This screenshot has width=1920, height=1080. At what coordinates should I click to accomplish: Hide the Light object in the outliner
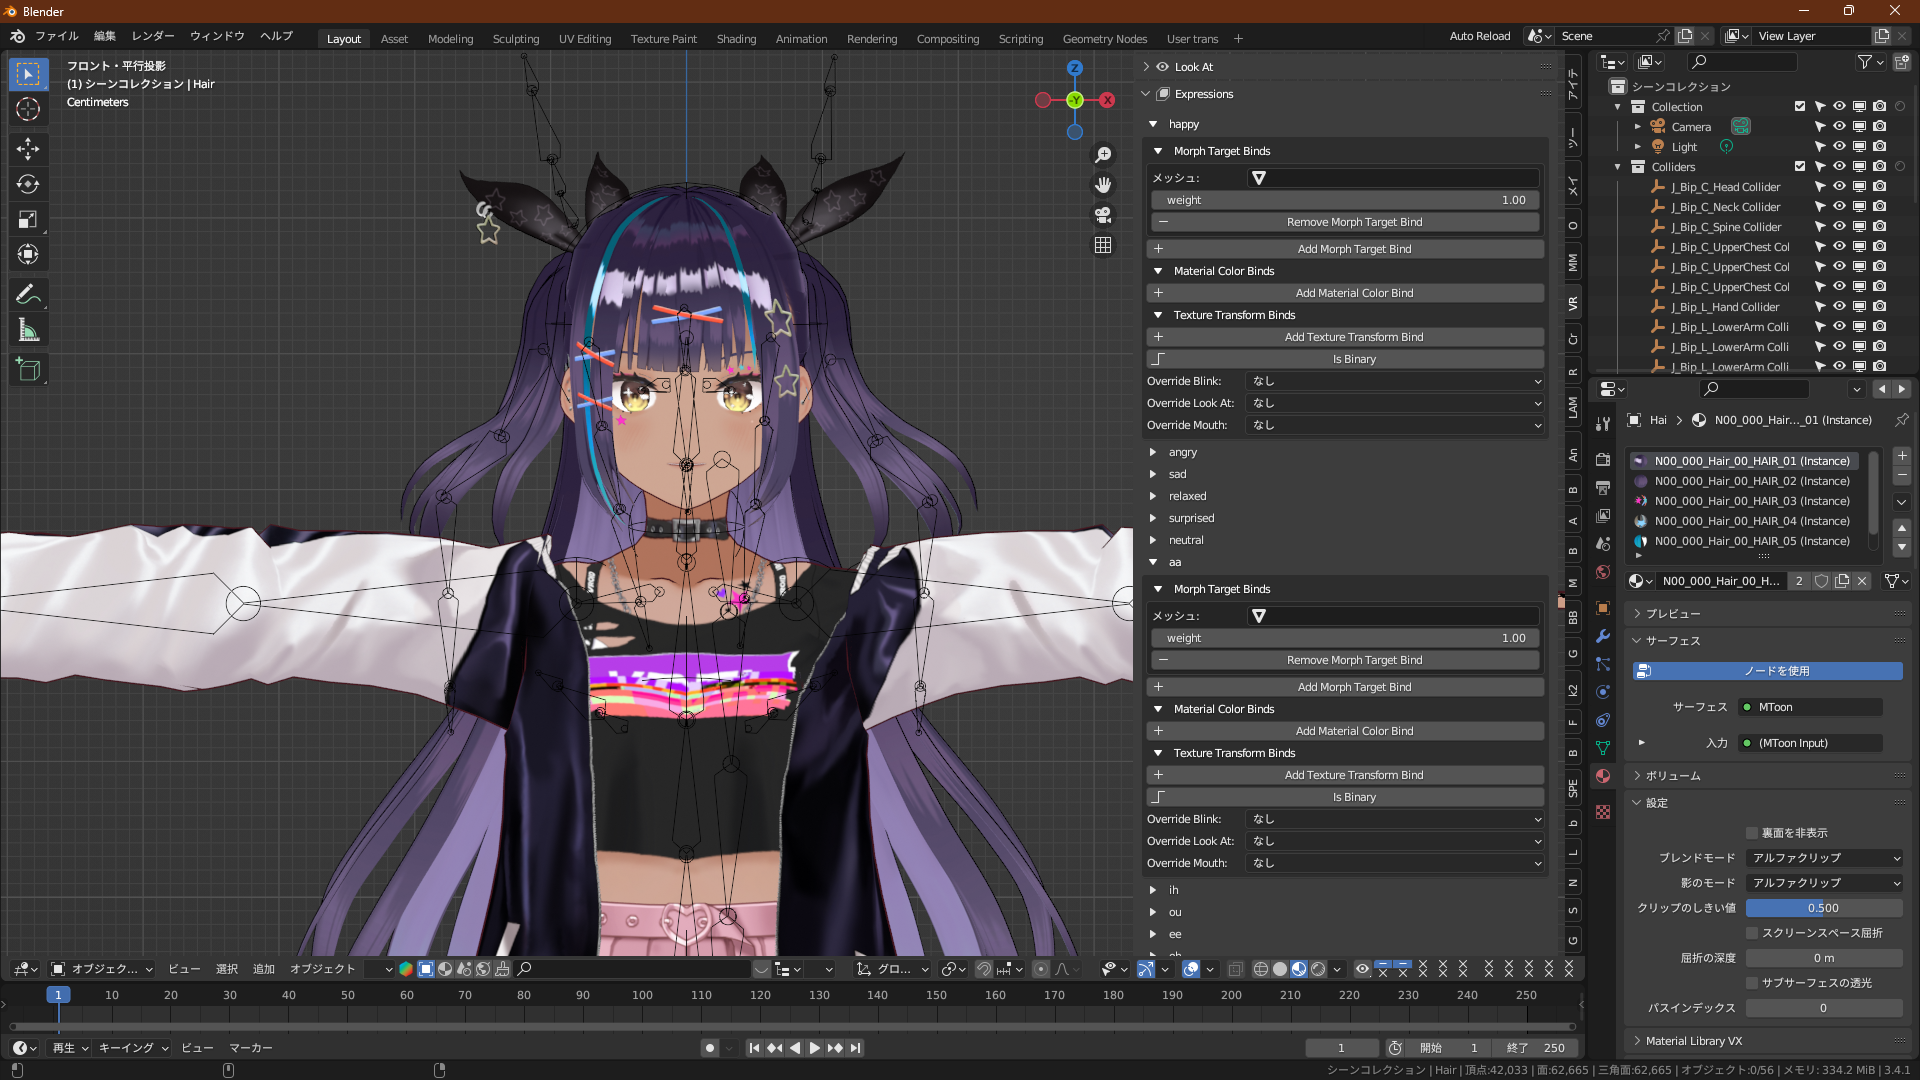(x=1839, y=146)
